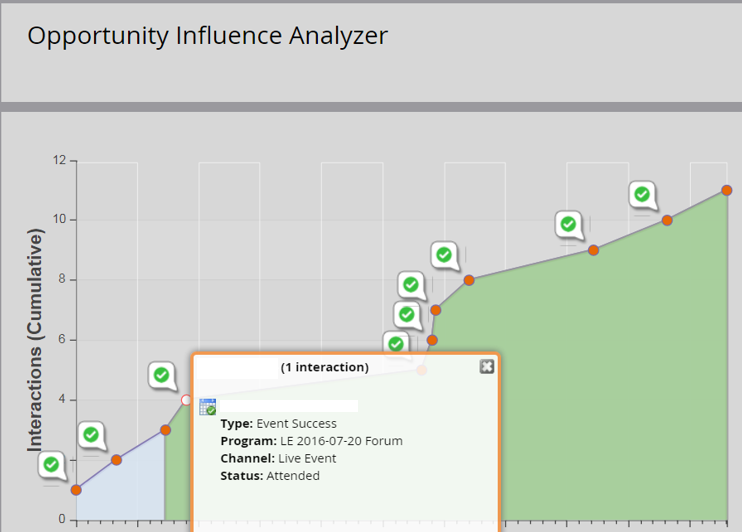Click success bubble above the 9-interaction point

coord(568,224)
